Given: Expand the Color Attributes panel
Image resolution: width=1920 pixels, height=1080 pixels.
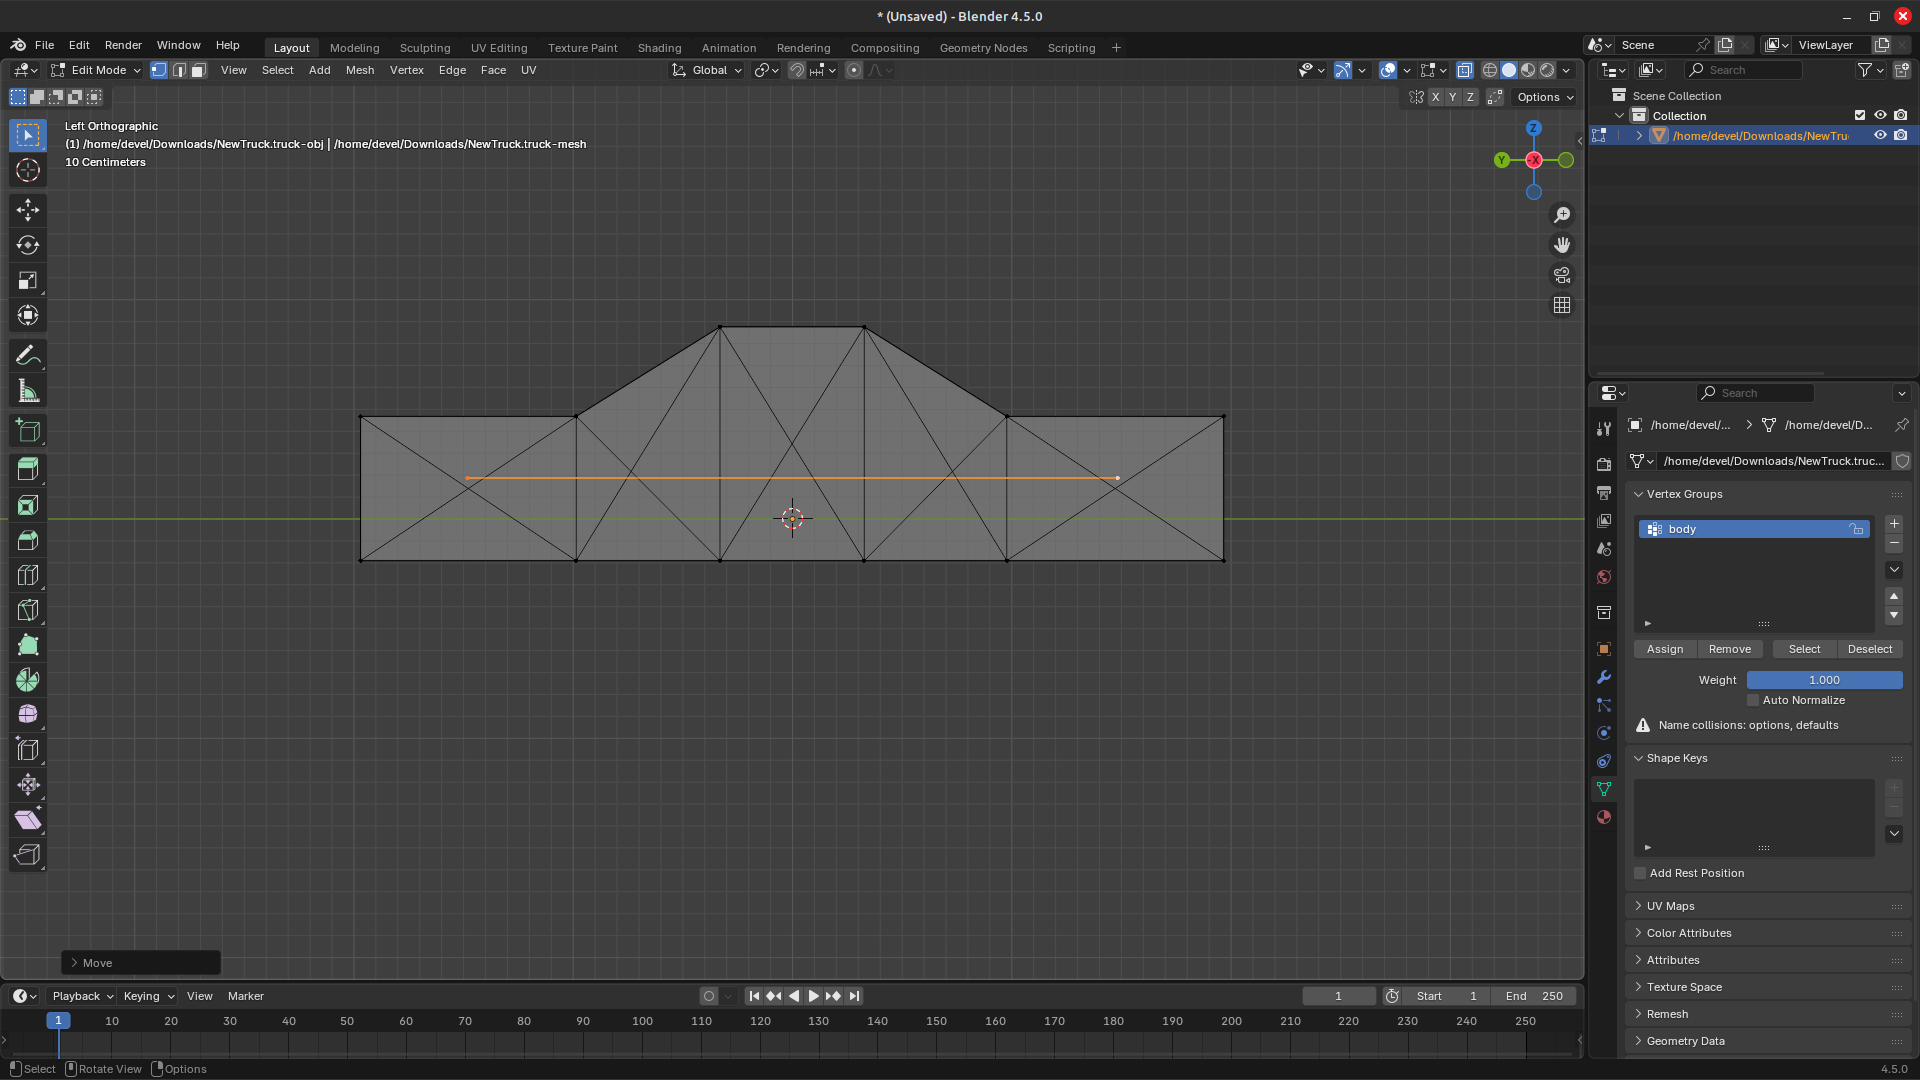Looking at the screenshot, I should [1688, 933].
